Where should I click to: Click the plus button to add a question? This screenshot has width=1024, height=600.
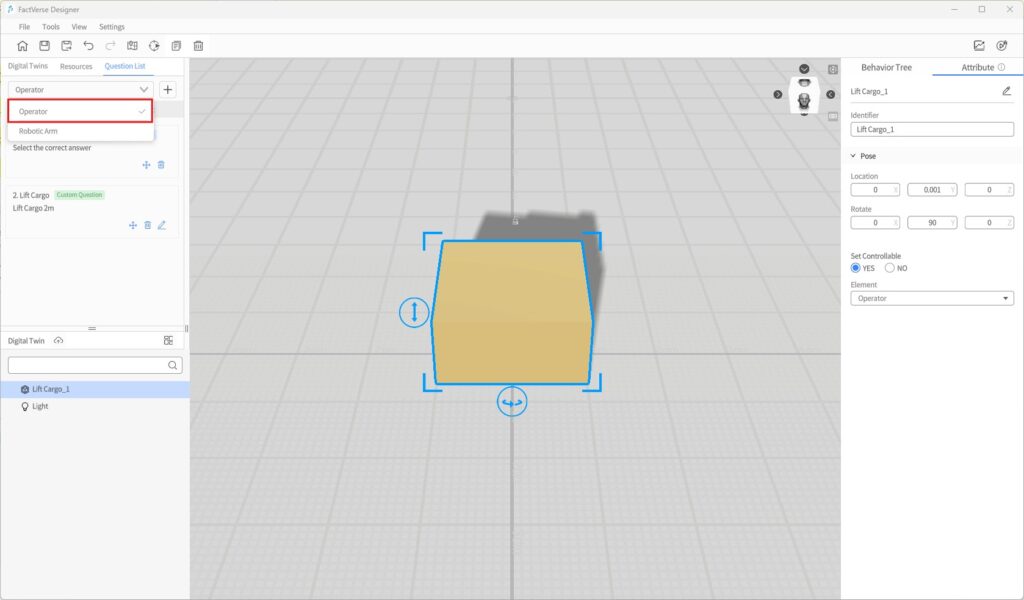click(168, 90)
